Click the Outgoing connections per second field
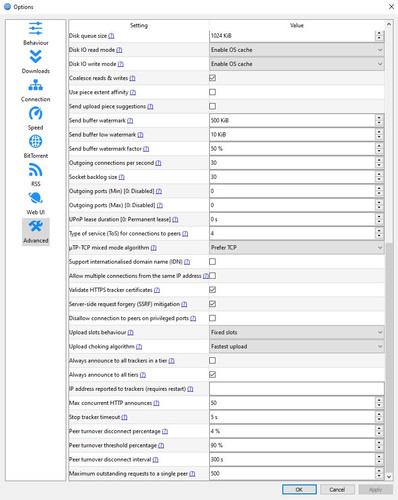398x500 pixels. [292, 163]
